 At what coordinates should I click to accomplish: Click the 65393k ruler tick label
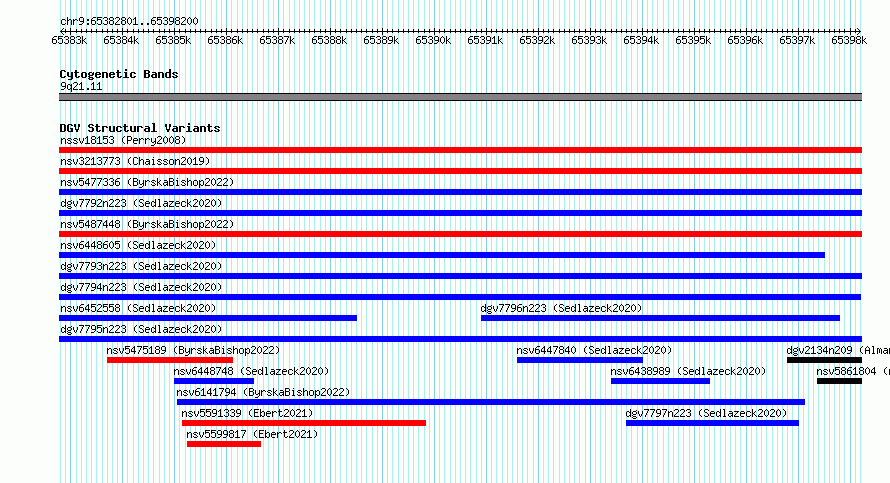click(x=589, y=40)
